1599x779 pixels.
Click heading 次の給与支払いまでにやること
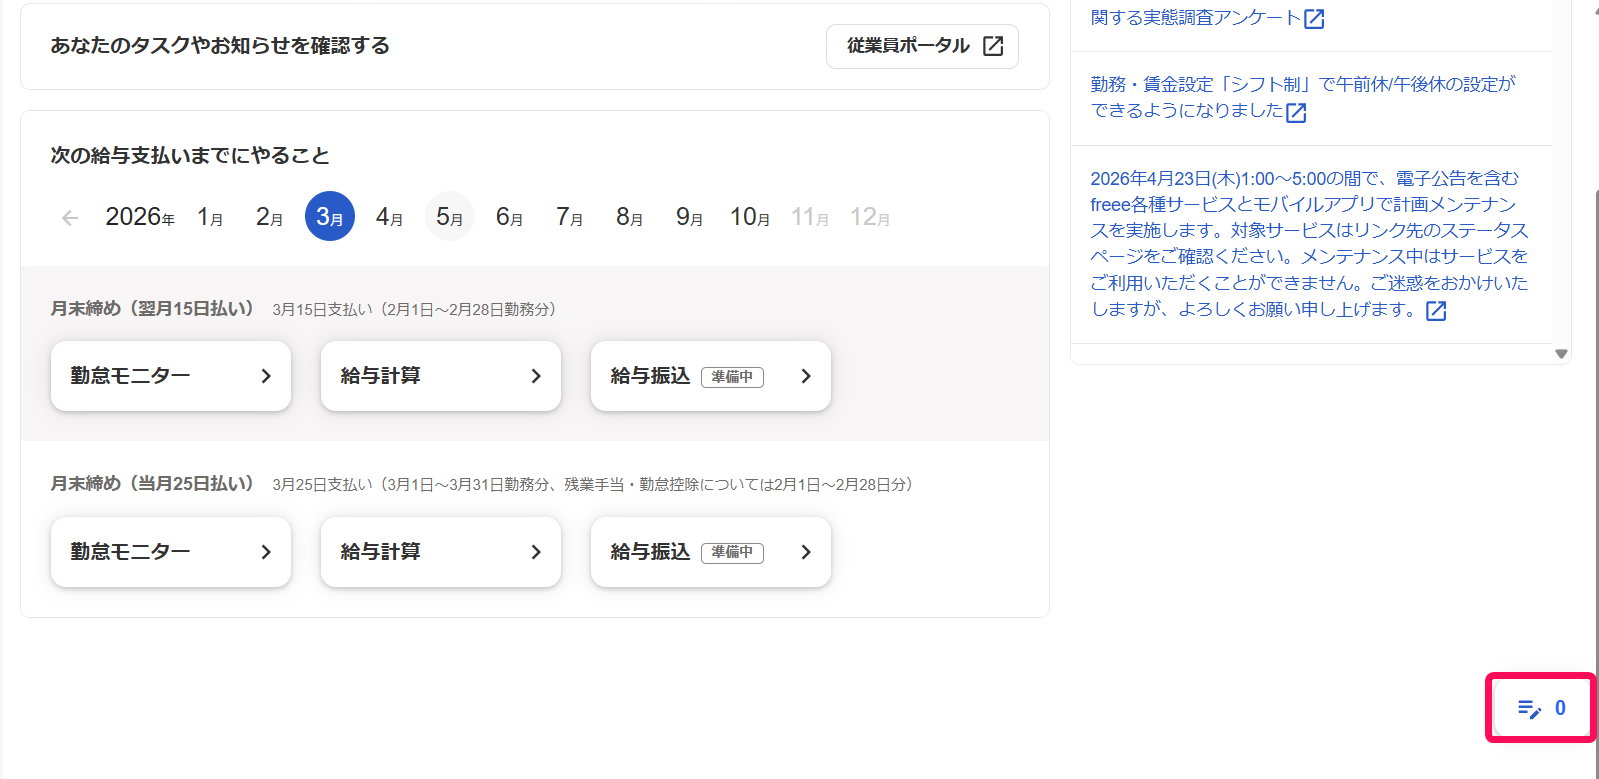pyautogui.click(x=190, y=156)
